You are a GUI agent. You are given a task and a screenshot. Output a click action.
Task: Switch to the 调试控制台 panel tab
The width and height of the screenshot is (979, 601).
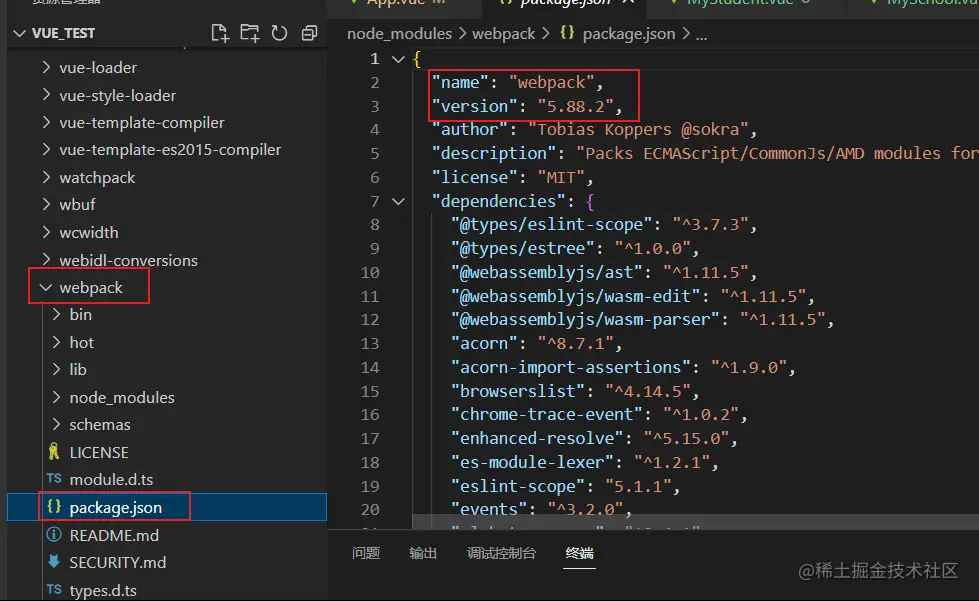pyautogui.click(x=501, y=553)
